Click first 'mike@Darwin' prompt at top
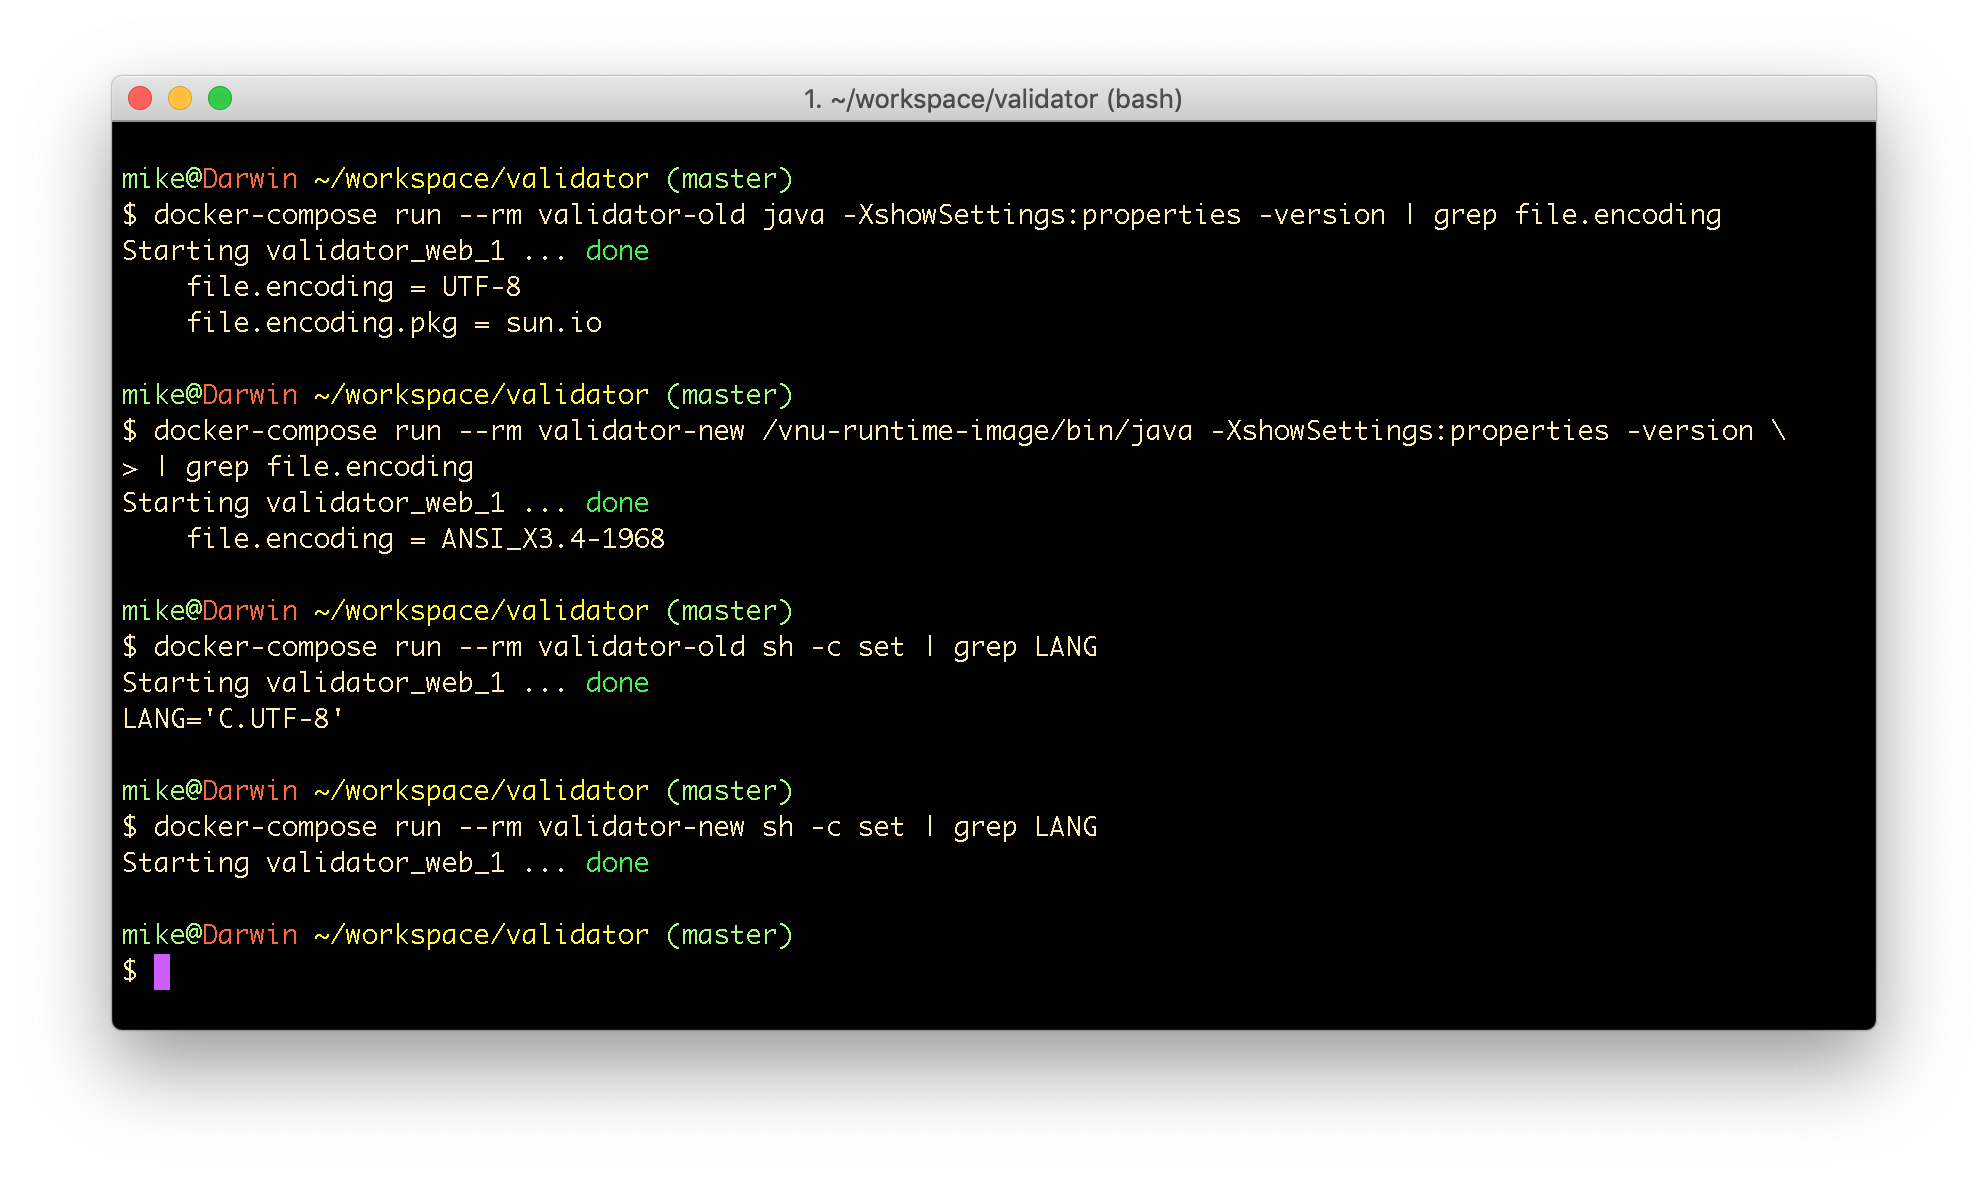The image size is (1988, 1178). pyautogui.click(x=210, y=179)
